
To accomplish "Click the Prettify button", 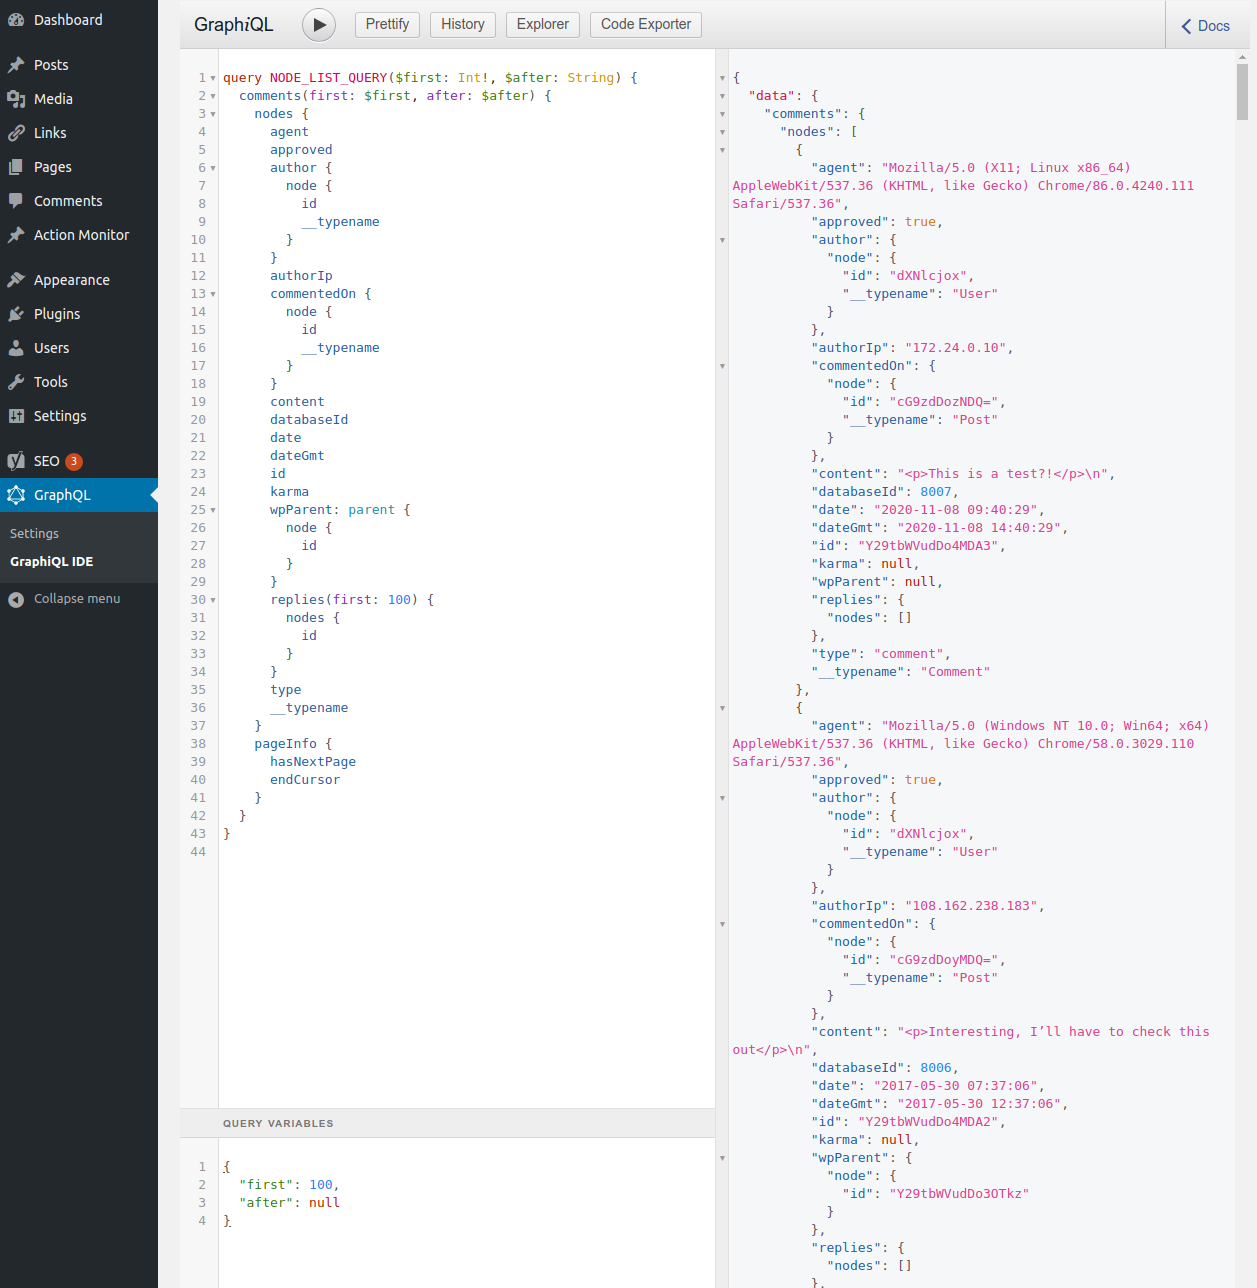I will pyautogui.click(x=387, y=25).
